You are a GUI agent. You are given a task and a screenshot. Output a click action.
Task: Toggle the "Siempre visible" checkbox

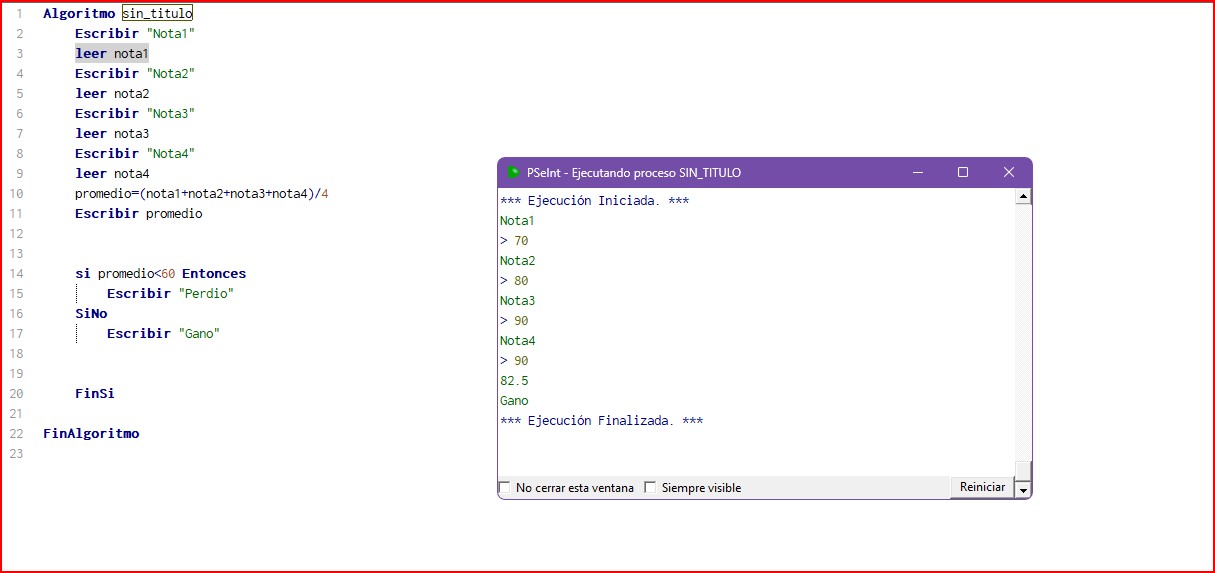click(x=650, y=488)
